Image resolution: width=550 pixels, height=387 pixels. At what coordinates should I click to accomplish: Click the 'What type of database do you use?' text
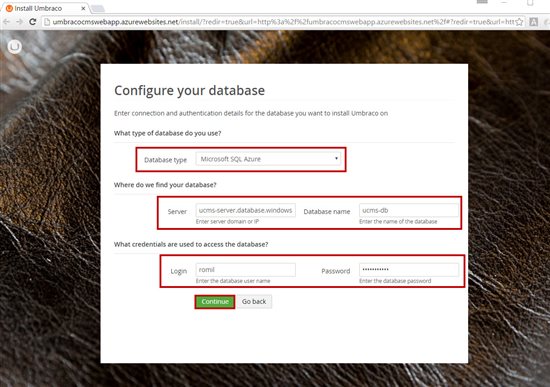tap(167, 133)
